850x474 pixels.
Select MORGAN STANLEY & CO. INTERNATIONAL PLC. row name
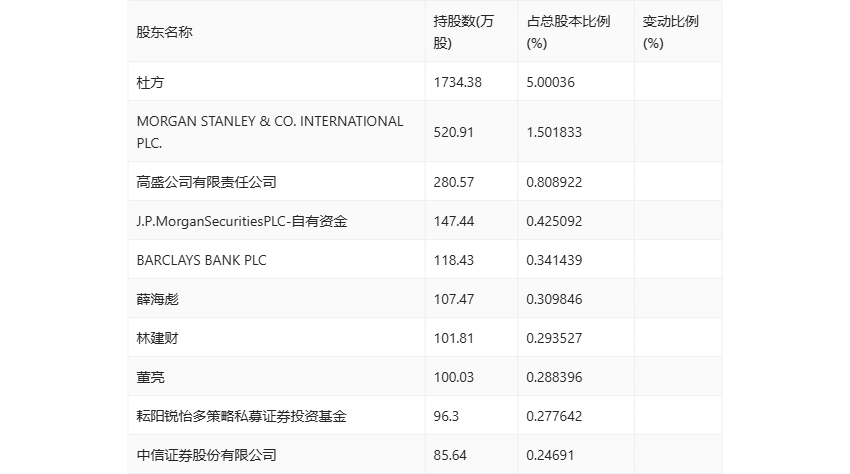point(270,132)
